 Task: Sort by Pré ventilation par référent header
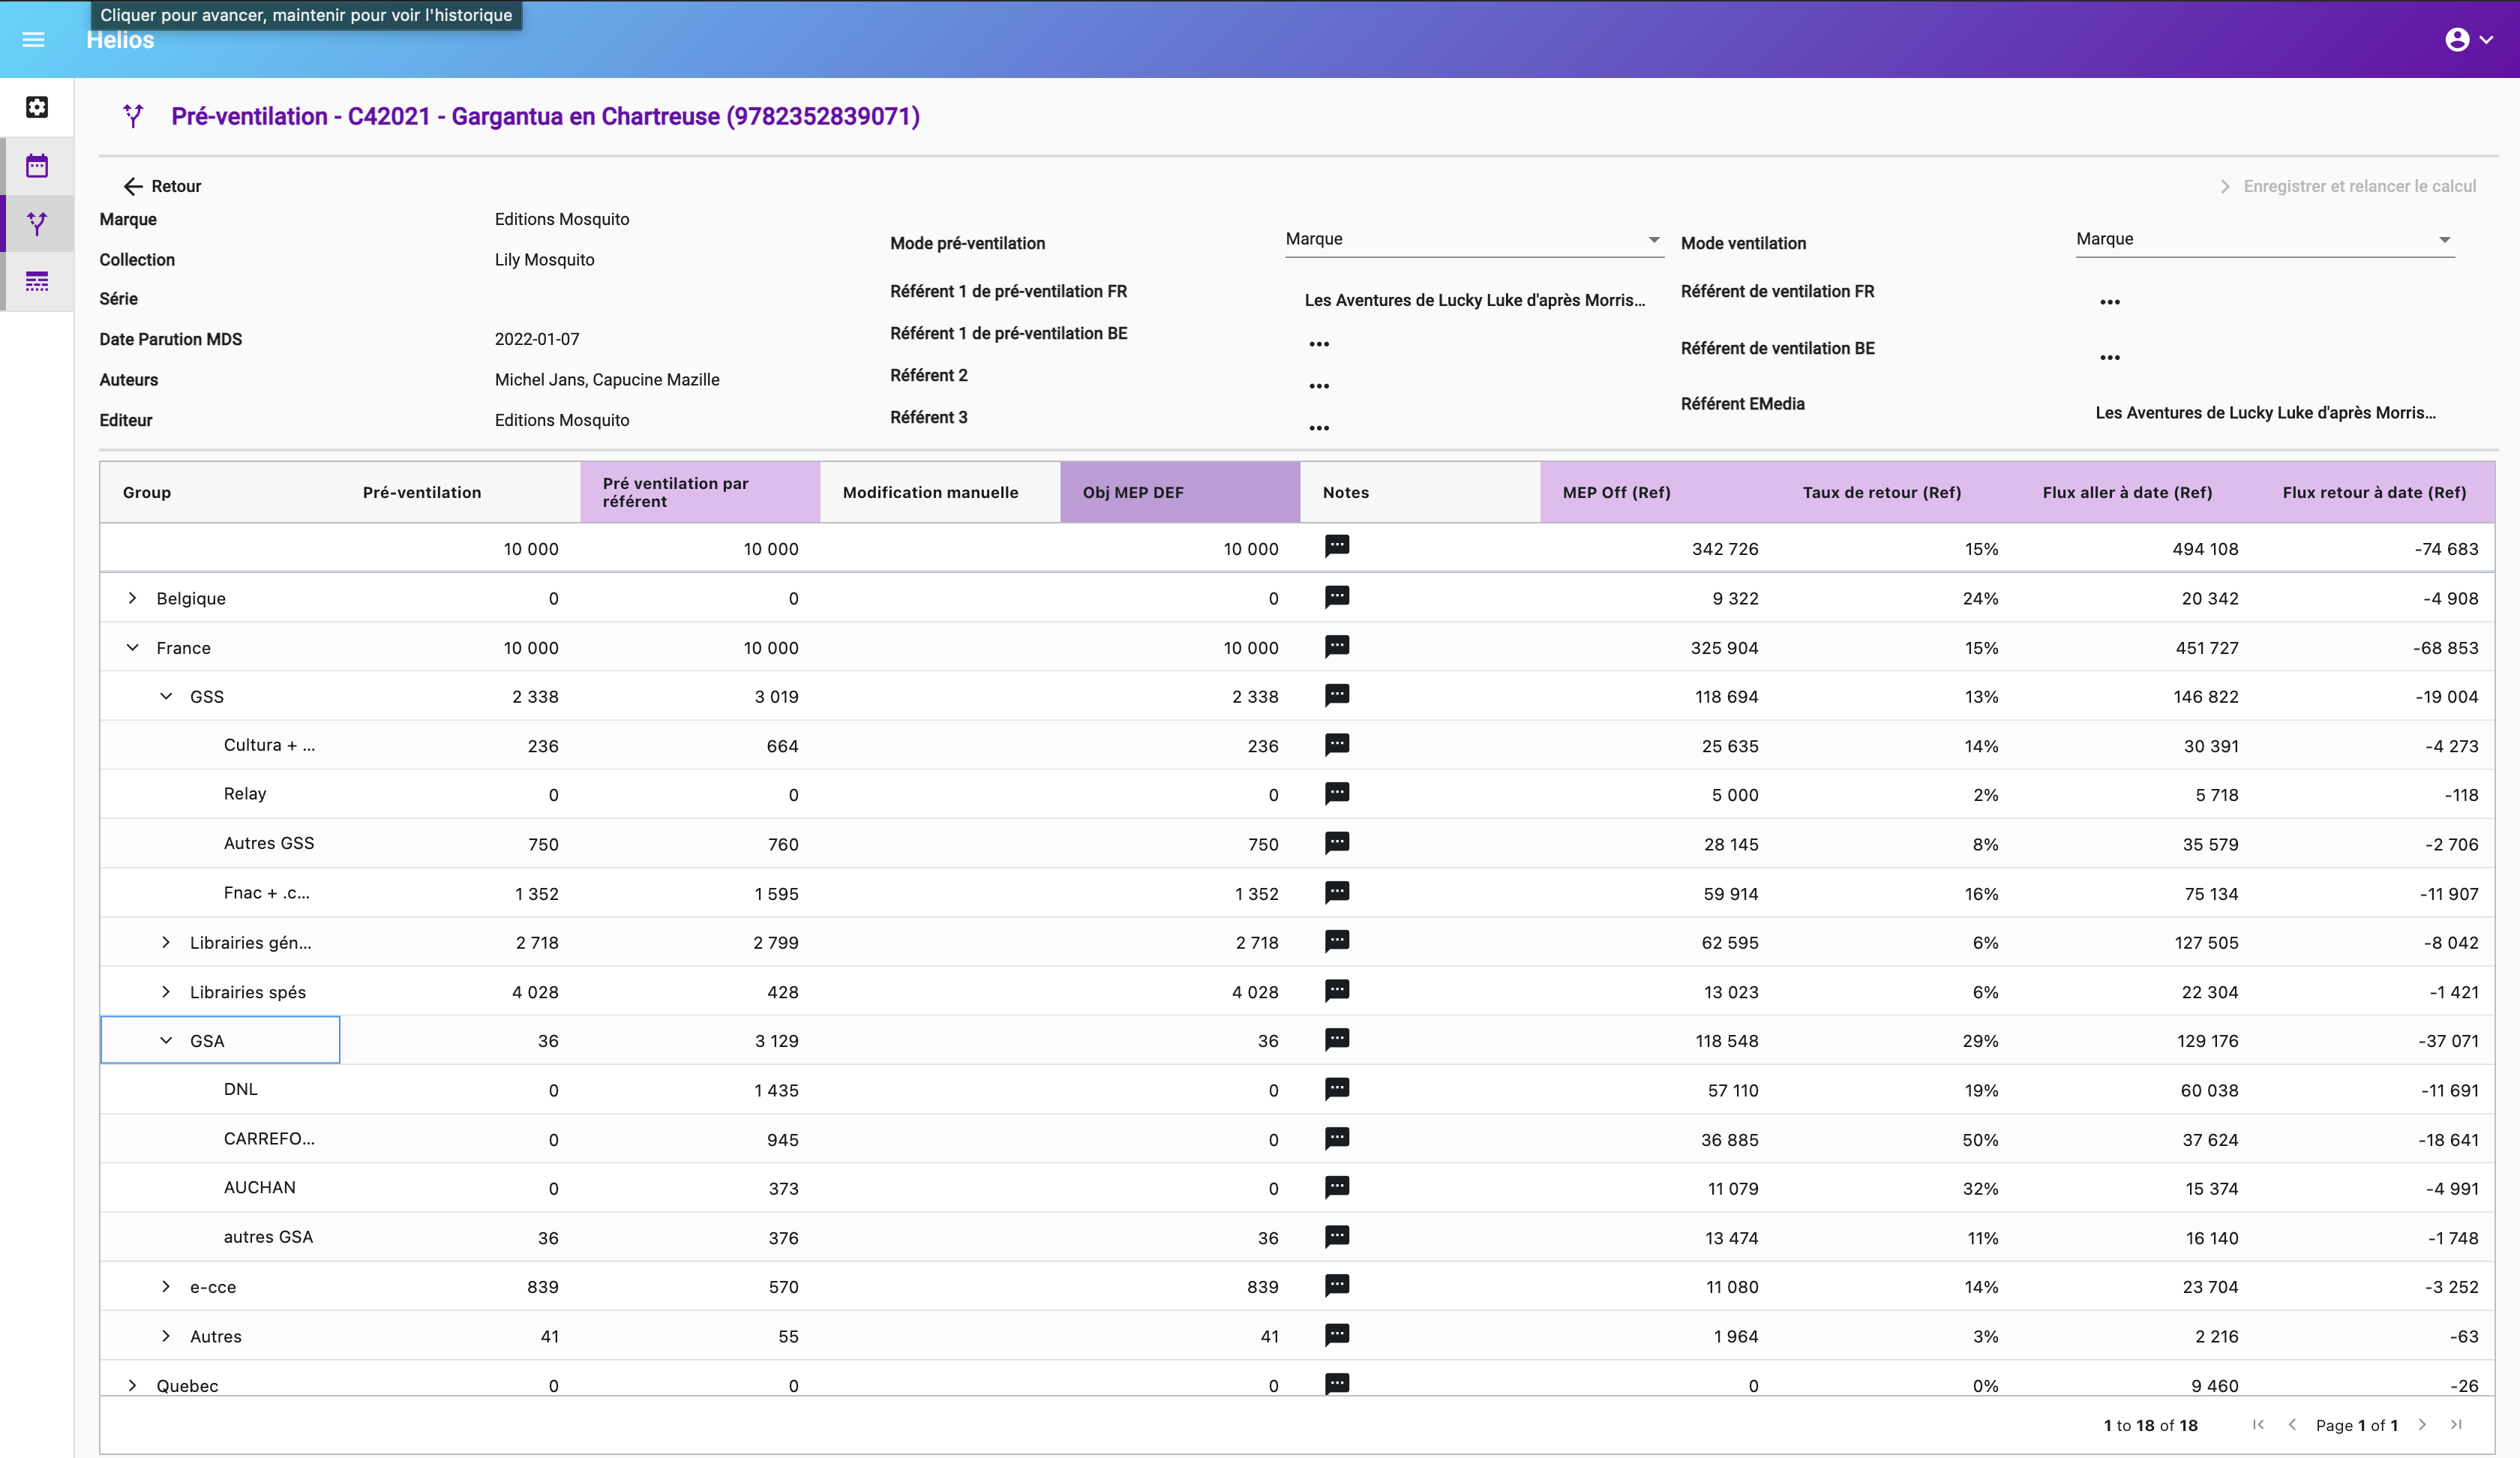click(700, 492)
